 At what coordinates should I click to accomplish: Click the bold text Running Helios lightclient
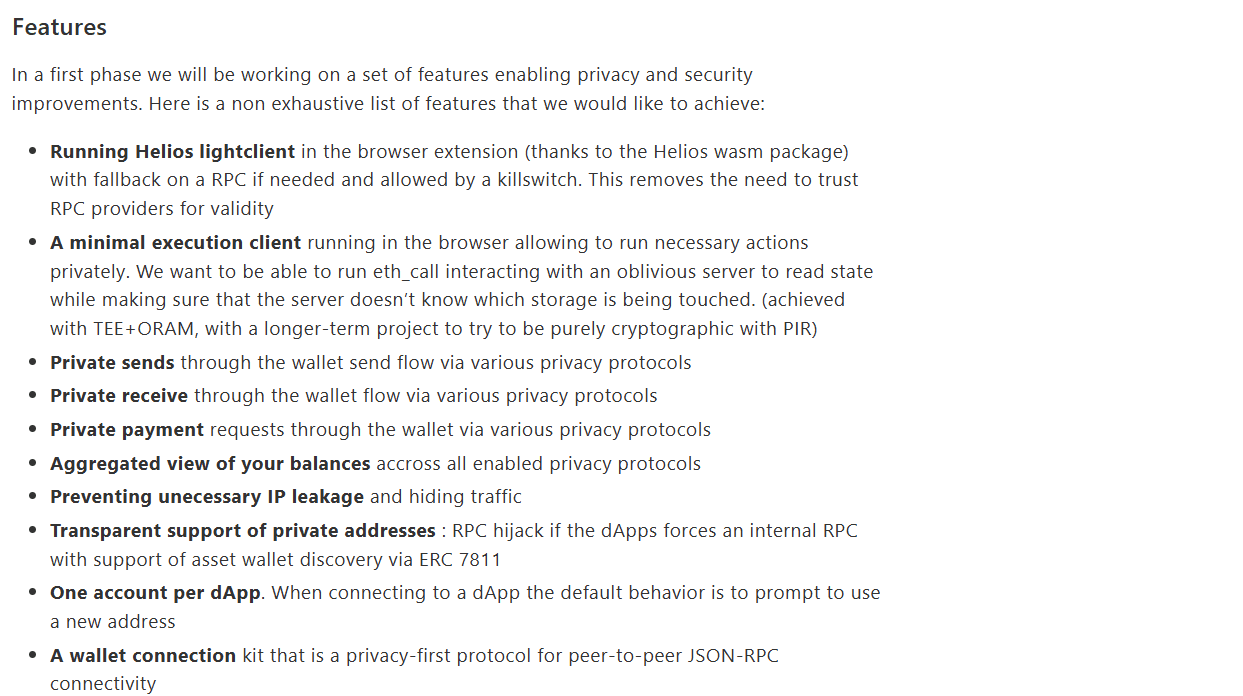pyautogui.click(x=172, y=152)
